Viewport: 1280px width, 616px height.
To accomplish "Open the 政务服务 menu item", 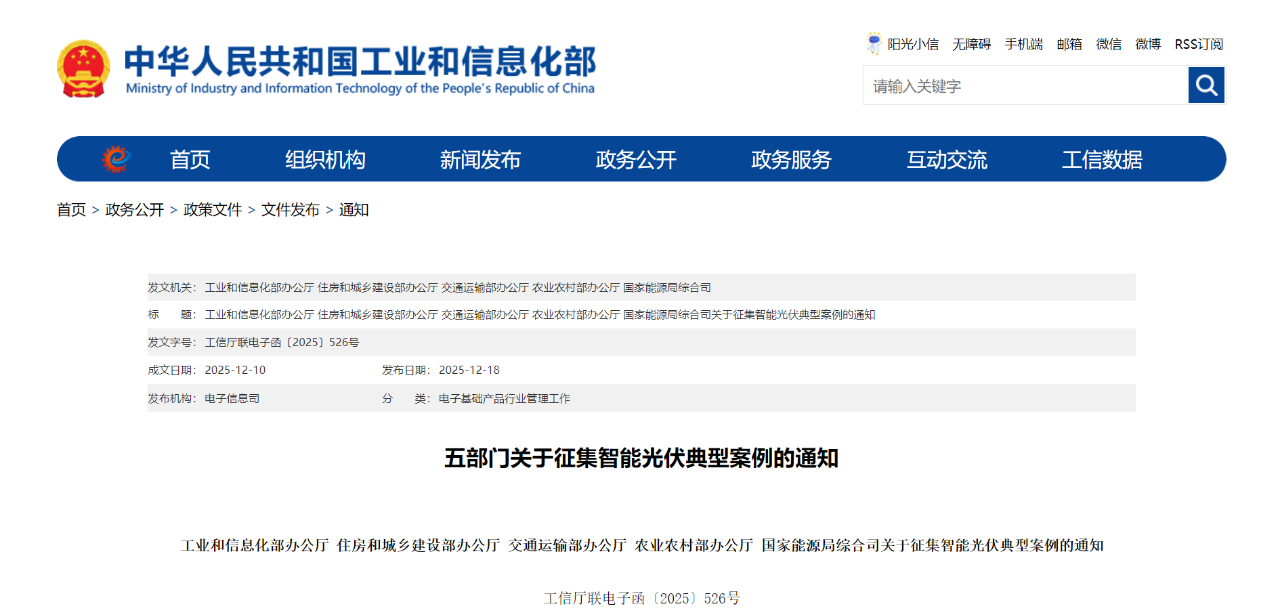I will pyautogui.click(x=791, y=160).
